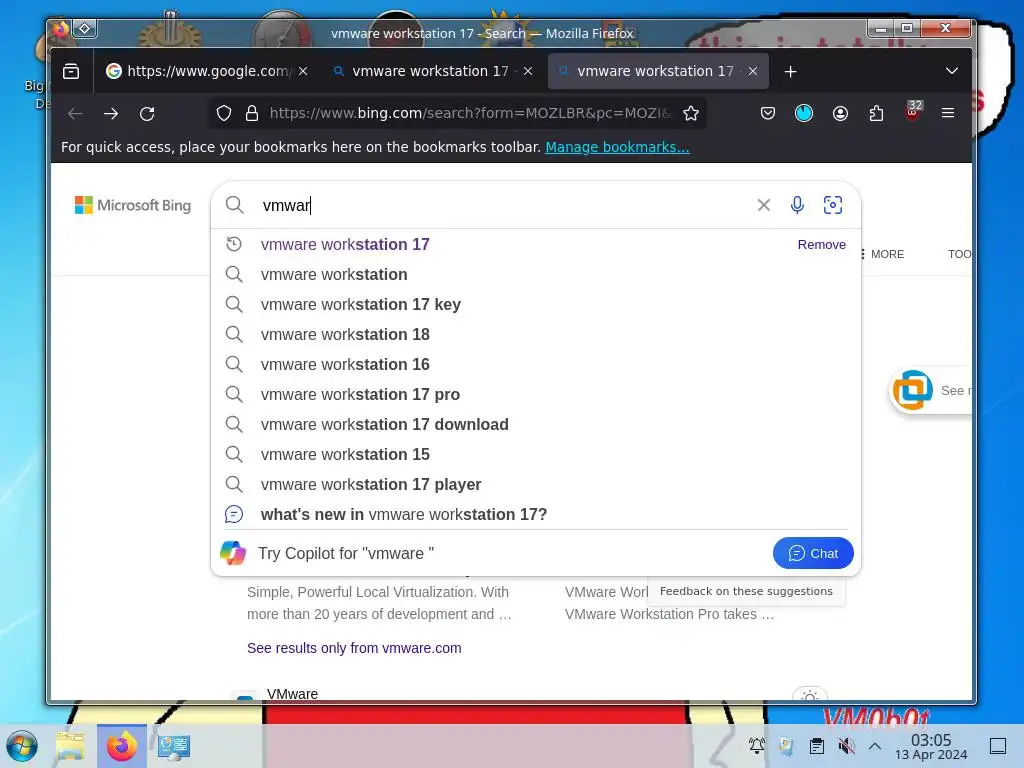1024x768 pixels.
Task: Go to Microsoft Bing home logo
Action: point(133,205)
